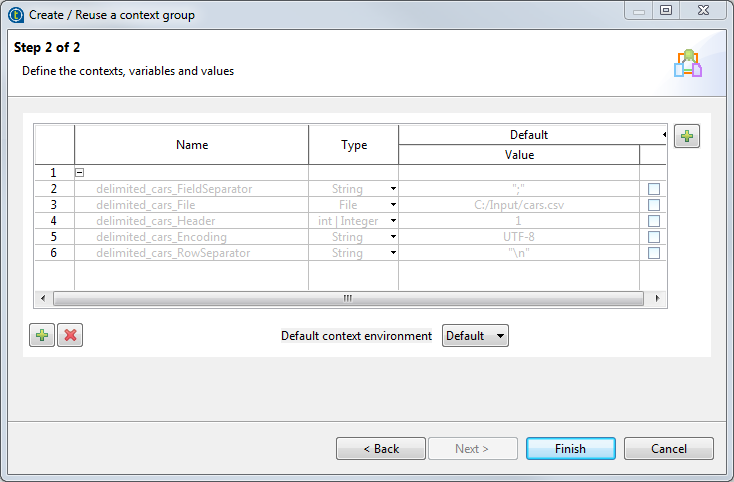Screen dimensions: 734x482
Task: Collapse the tree node in row 1
Action: click(x=80, y=173)
